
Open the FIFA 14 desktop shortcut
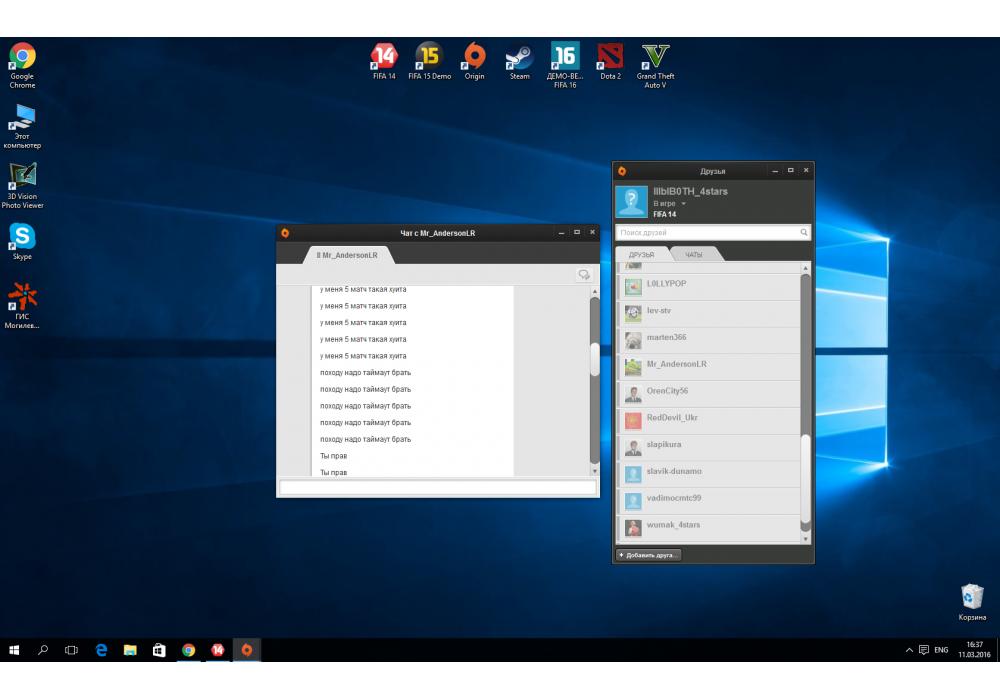click(384, 57)
